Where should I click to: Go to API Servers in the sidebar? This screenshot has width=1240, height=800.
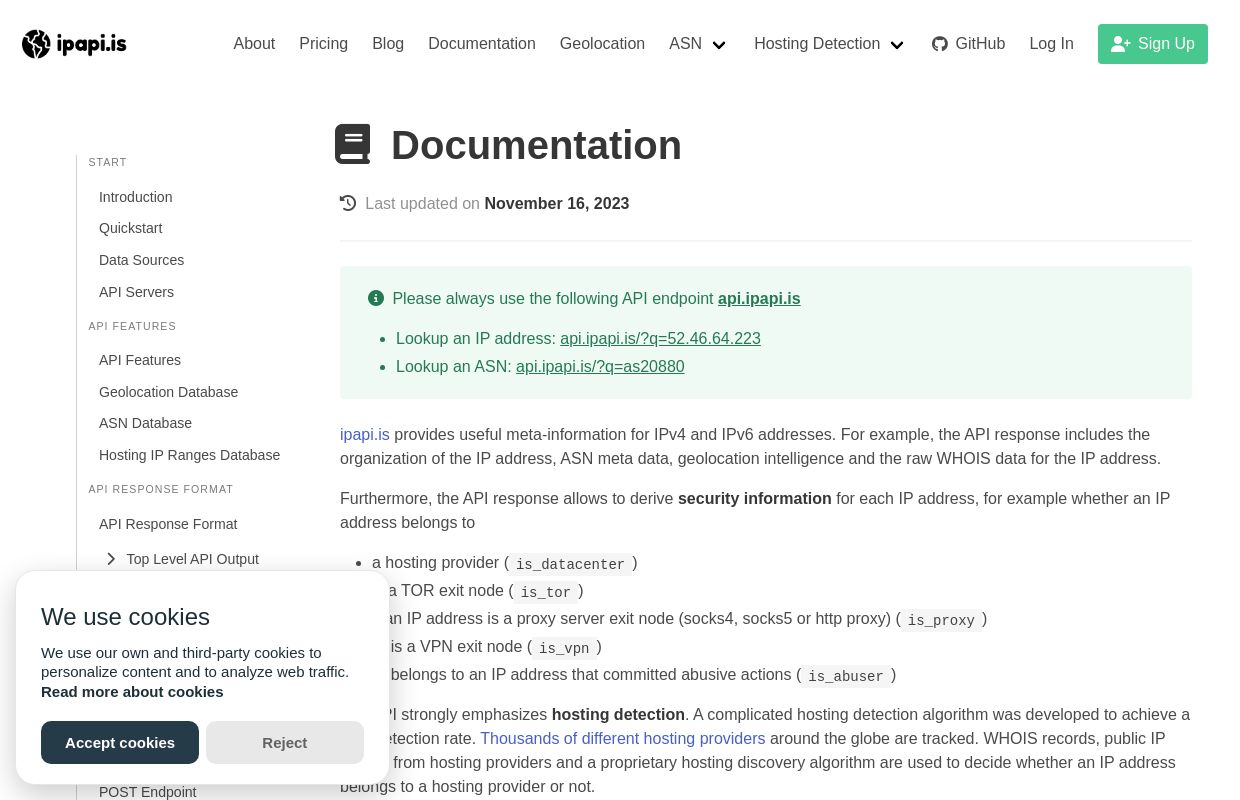click(x=136, y=292)
